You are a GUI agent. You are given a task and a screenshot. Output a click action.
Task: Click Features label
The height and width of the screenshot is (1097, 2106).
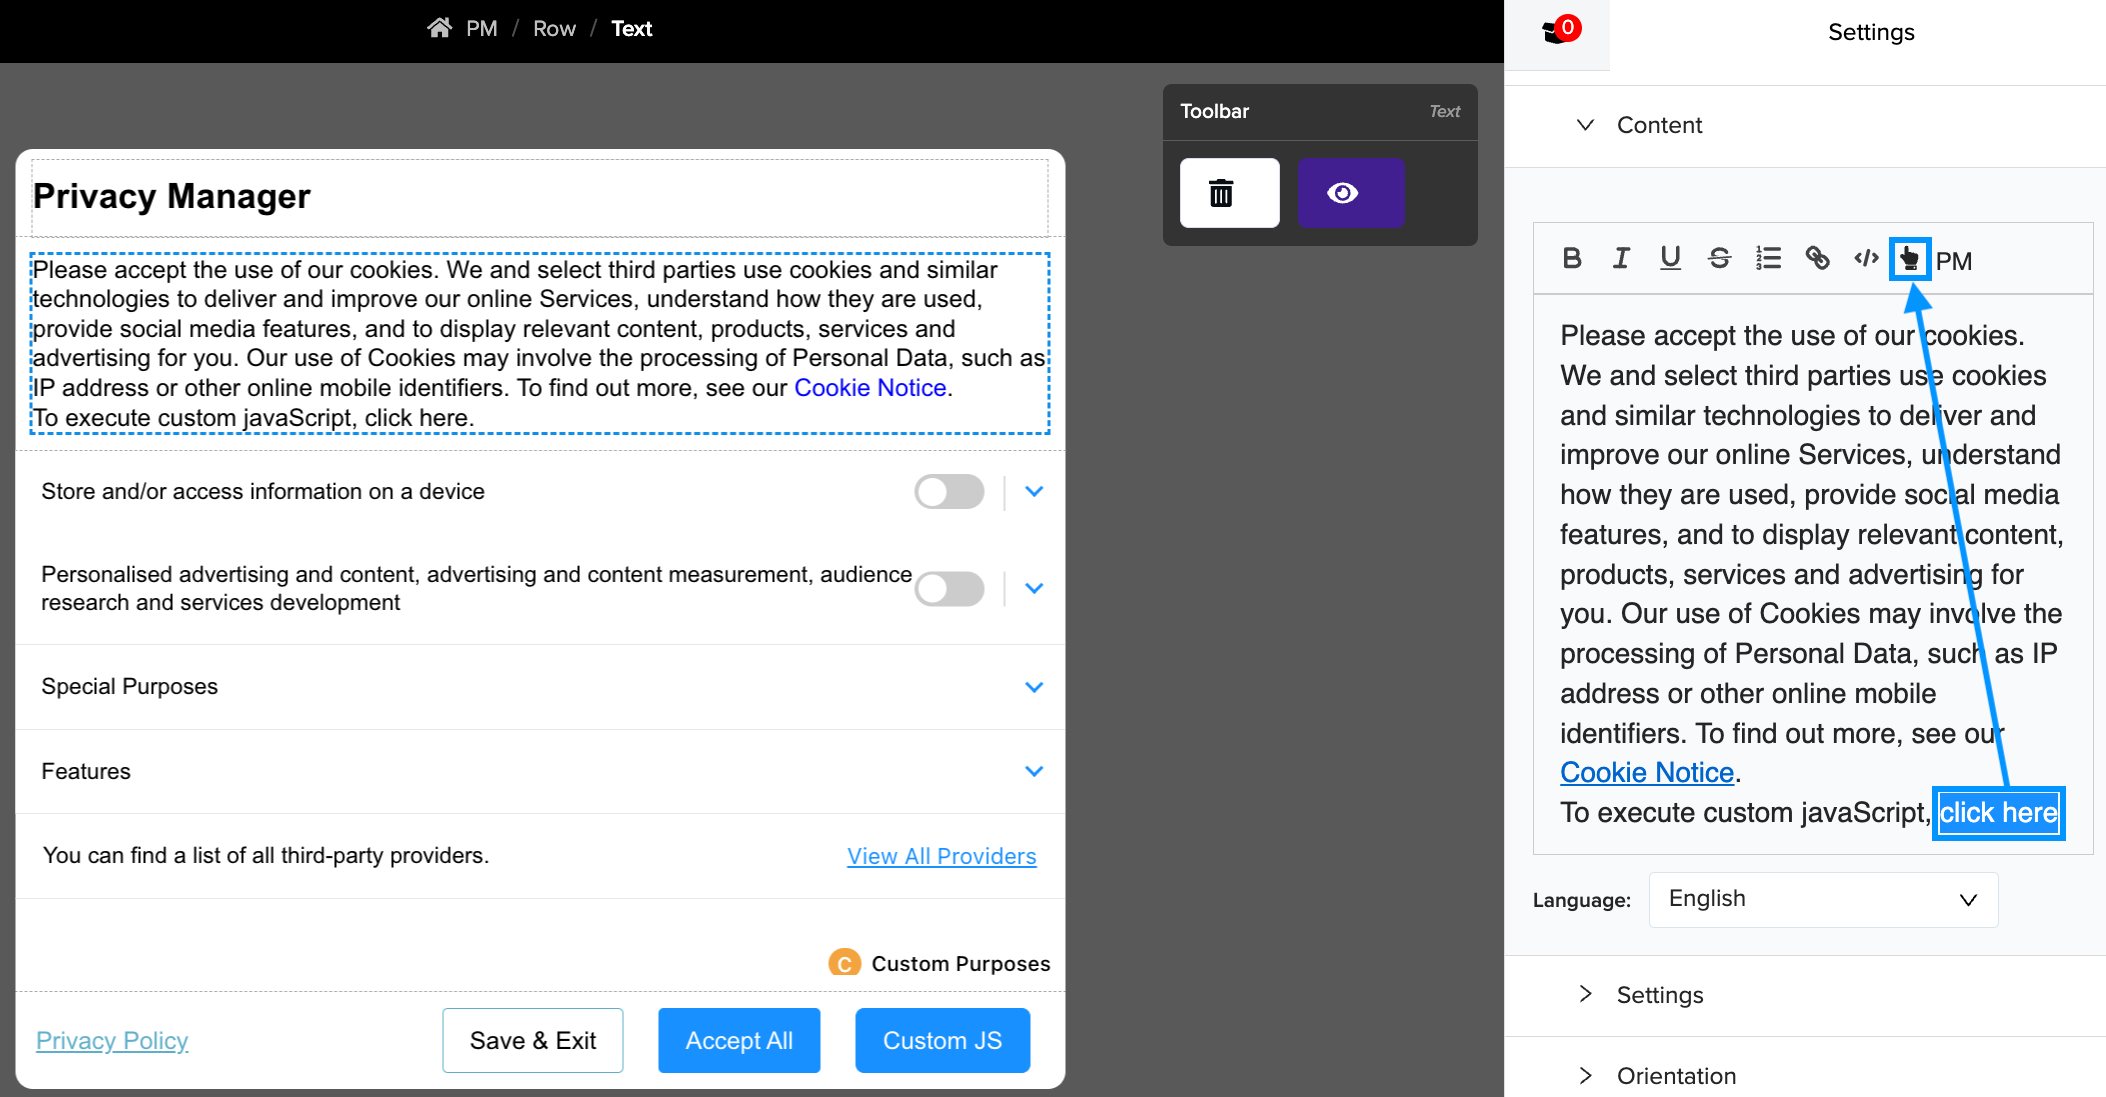[86, 772]
